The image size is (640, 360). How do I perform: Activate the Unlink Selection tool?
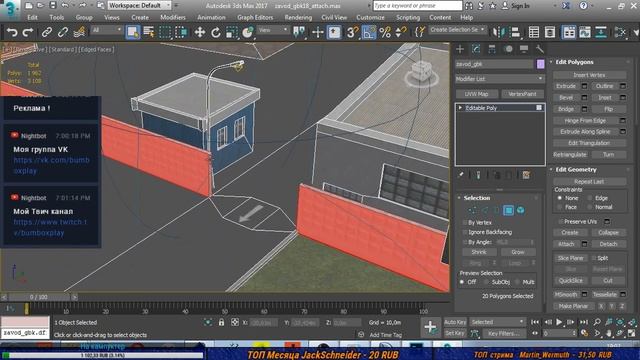click(x=62, y=32)
